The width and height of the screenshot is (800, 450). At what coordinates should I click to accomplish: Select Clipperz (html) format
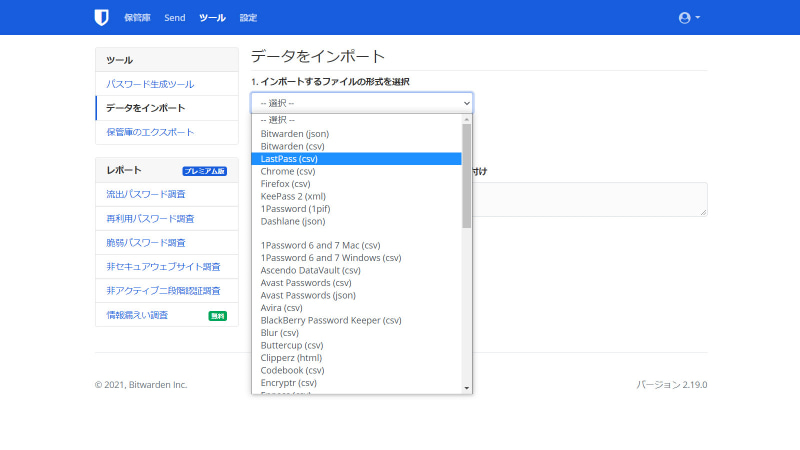point(356,358)
